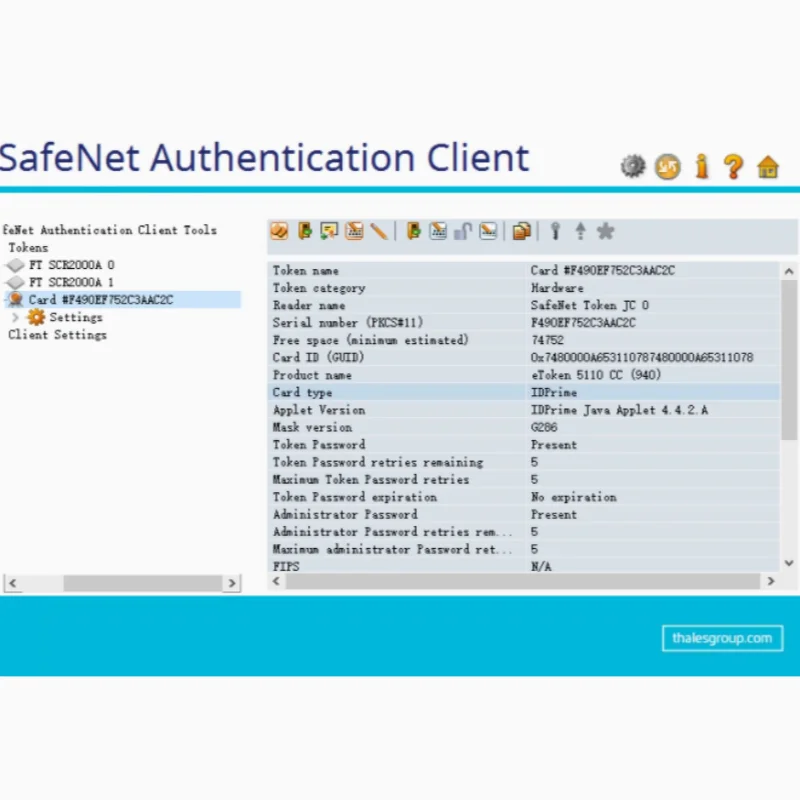This screenshot has width=800, height=800.
Task: Select Maximum Token Password retries row
Action: (524, 479)
